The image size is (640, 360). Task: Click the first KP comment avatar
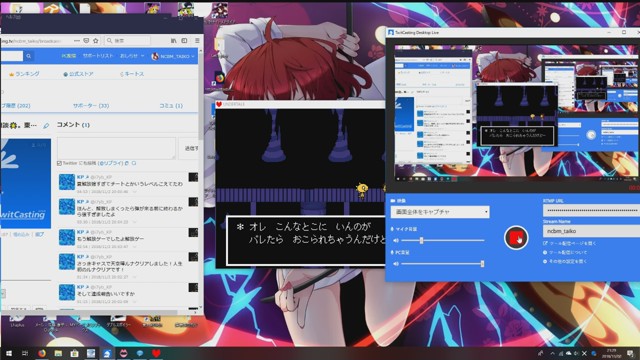coord(67,182)
